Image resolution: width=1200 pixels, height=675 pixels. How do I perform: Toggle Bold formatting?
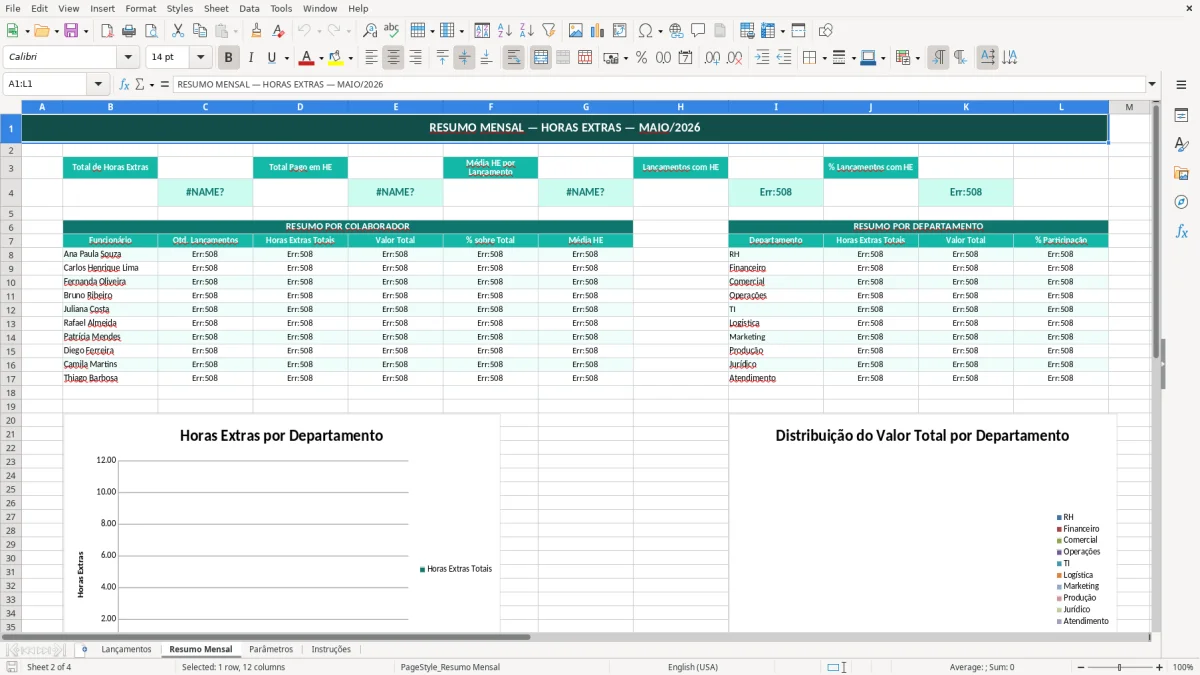229,58
